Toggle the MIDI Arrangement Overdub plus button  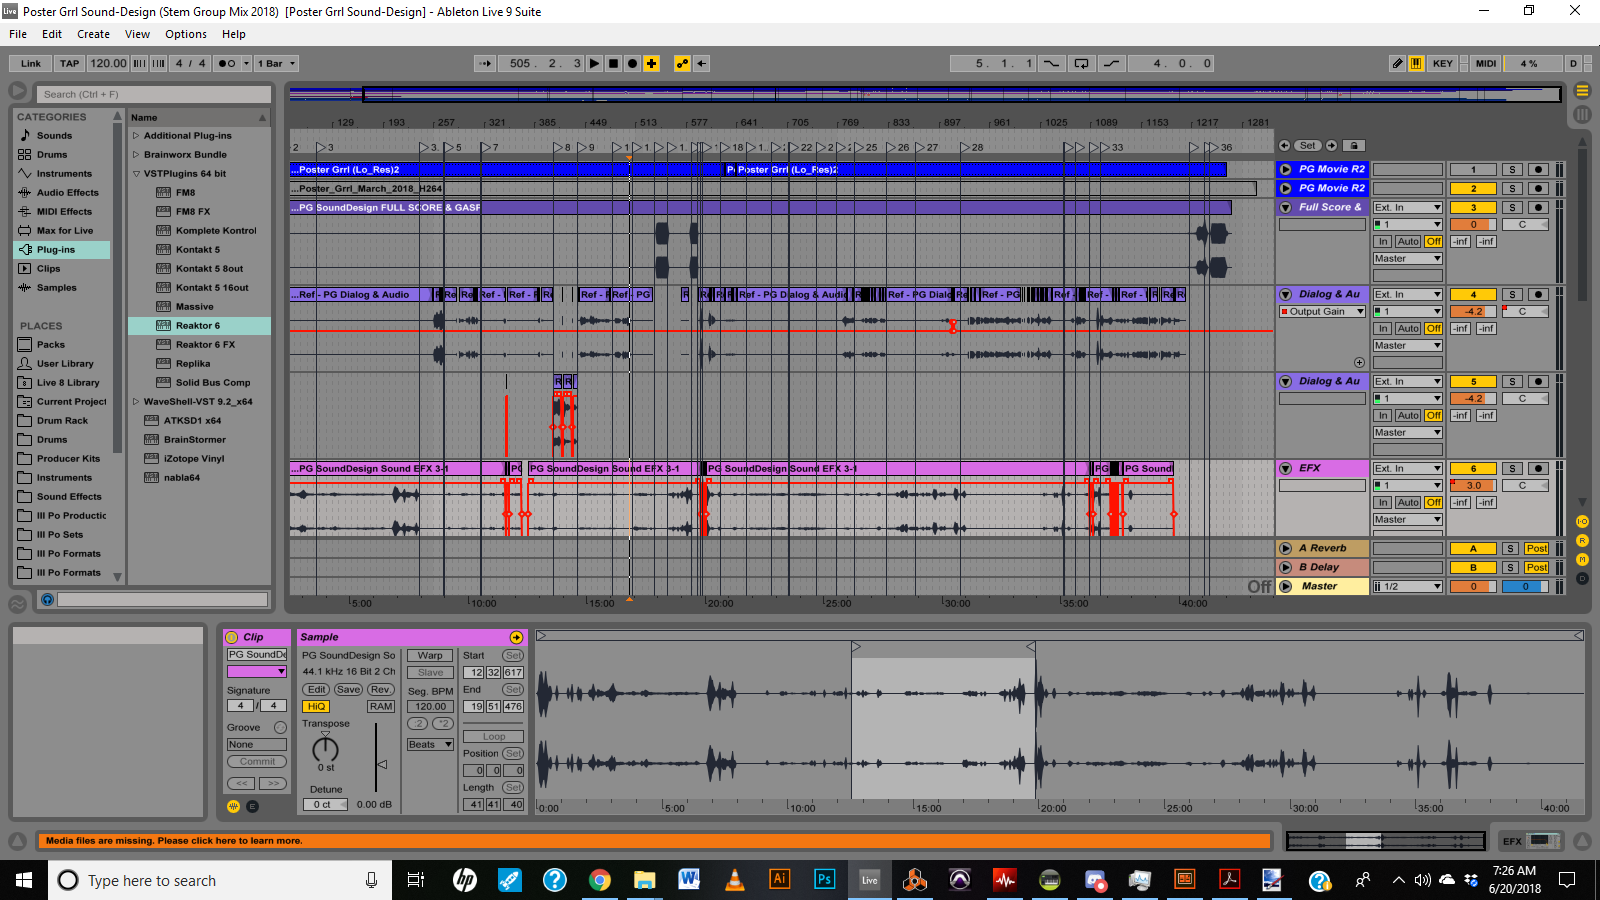[x=651, y=63]
